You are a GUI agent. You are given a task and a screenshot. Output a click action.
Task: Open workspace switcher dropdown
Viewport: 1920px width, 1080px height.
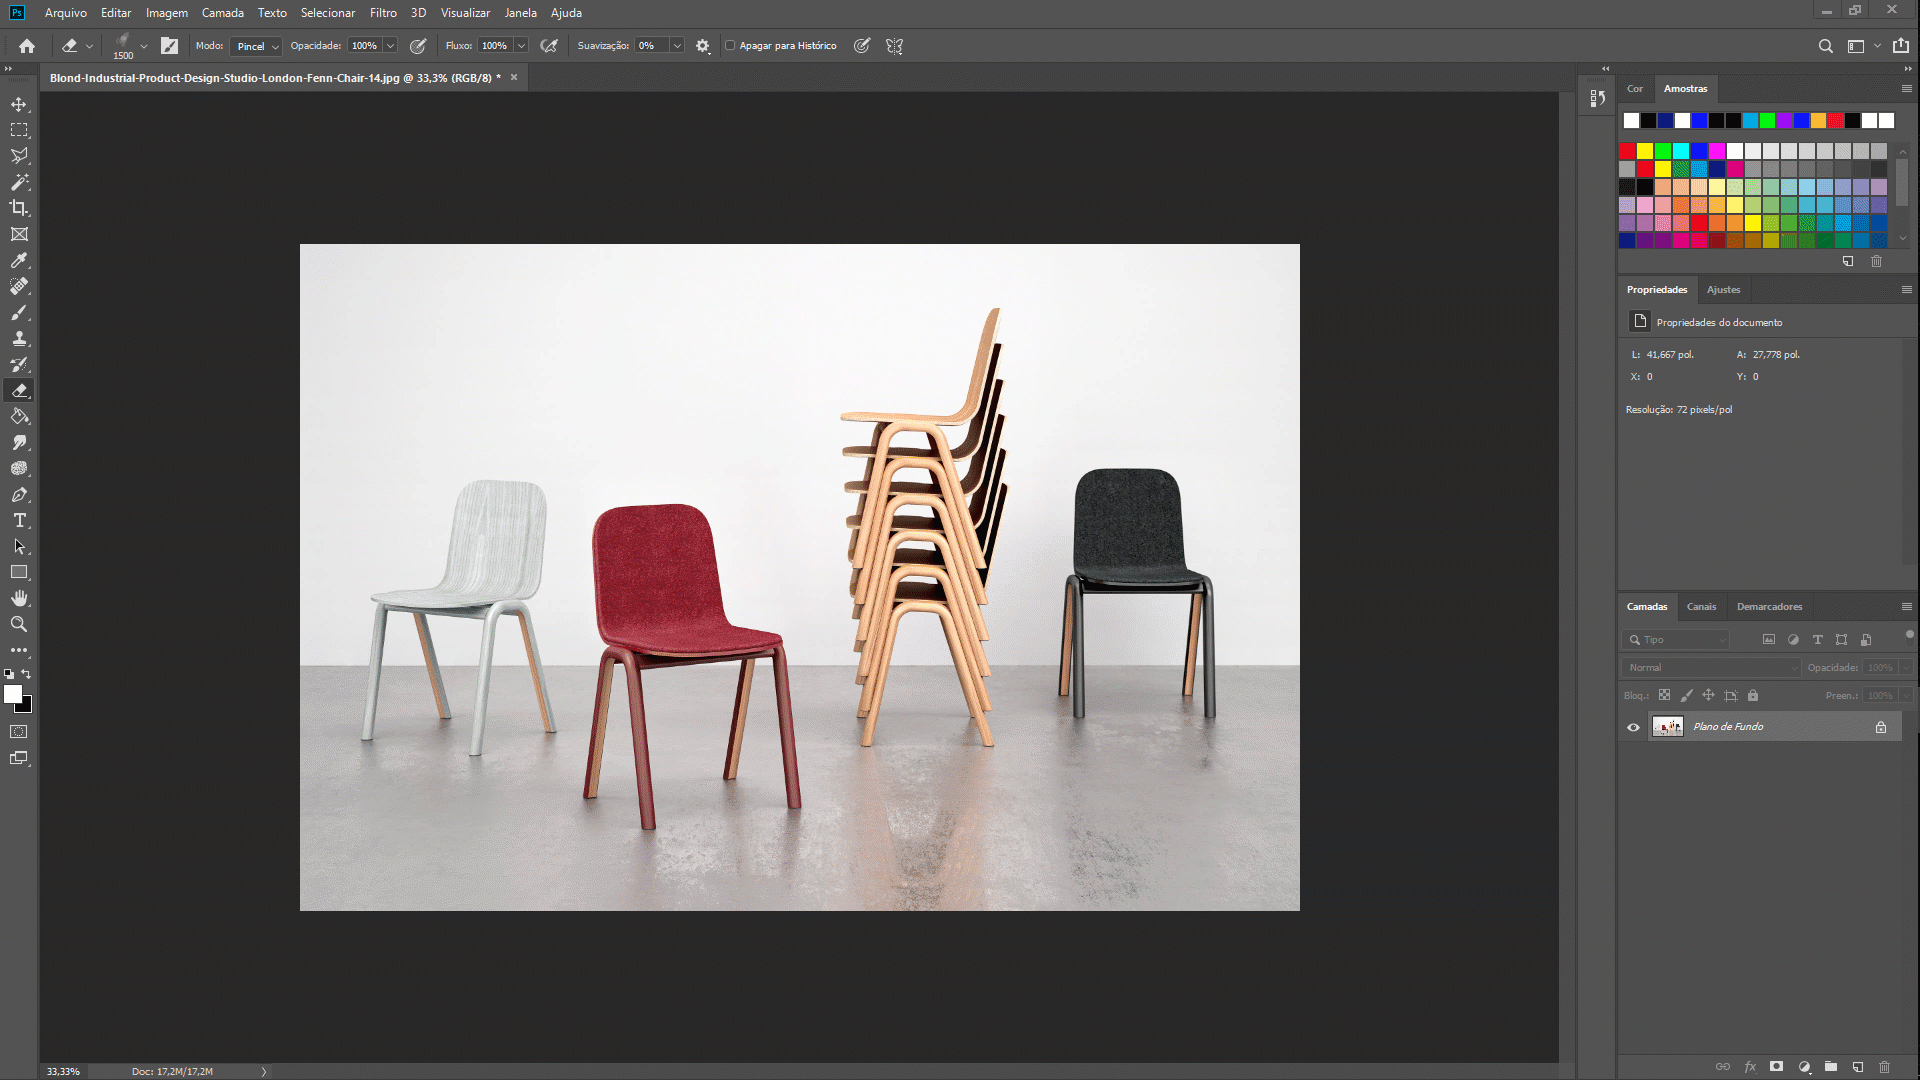tap(1862, 46)
